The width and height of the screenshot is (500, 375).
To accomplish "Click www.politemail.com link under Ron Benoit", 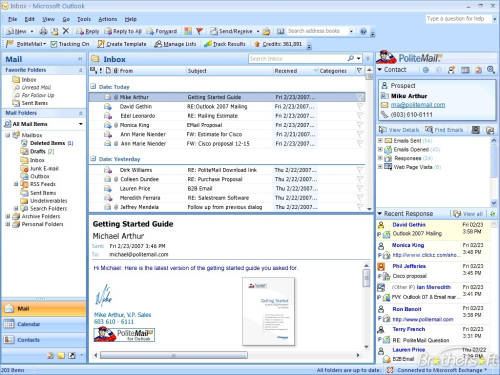I will [x=423, y=319].
